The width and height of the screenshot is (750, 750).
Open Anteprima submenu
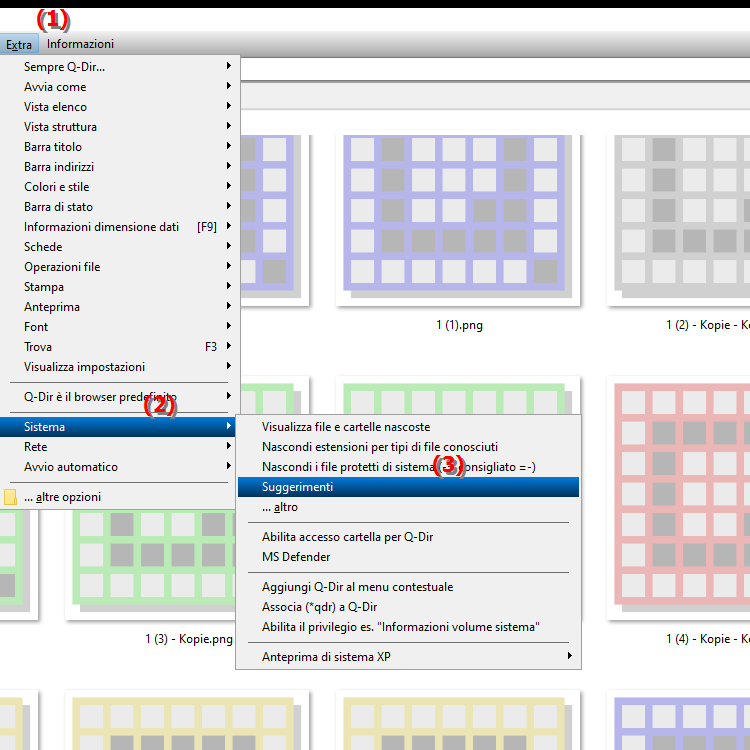[x=120, y=307]
